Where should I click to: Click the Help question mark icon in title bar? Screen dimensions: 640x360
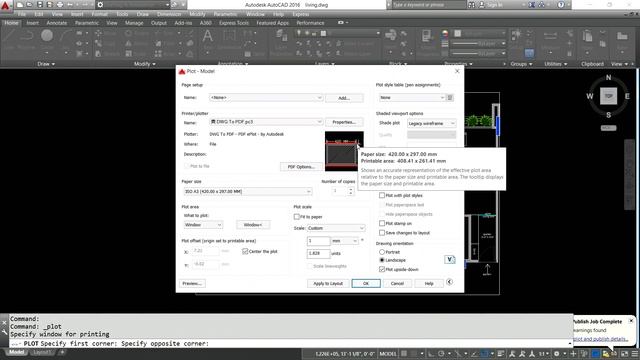561,5
